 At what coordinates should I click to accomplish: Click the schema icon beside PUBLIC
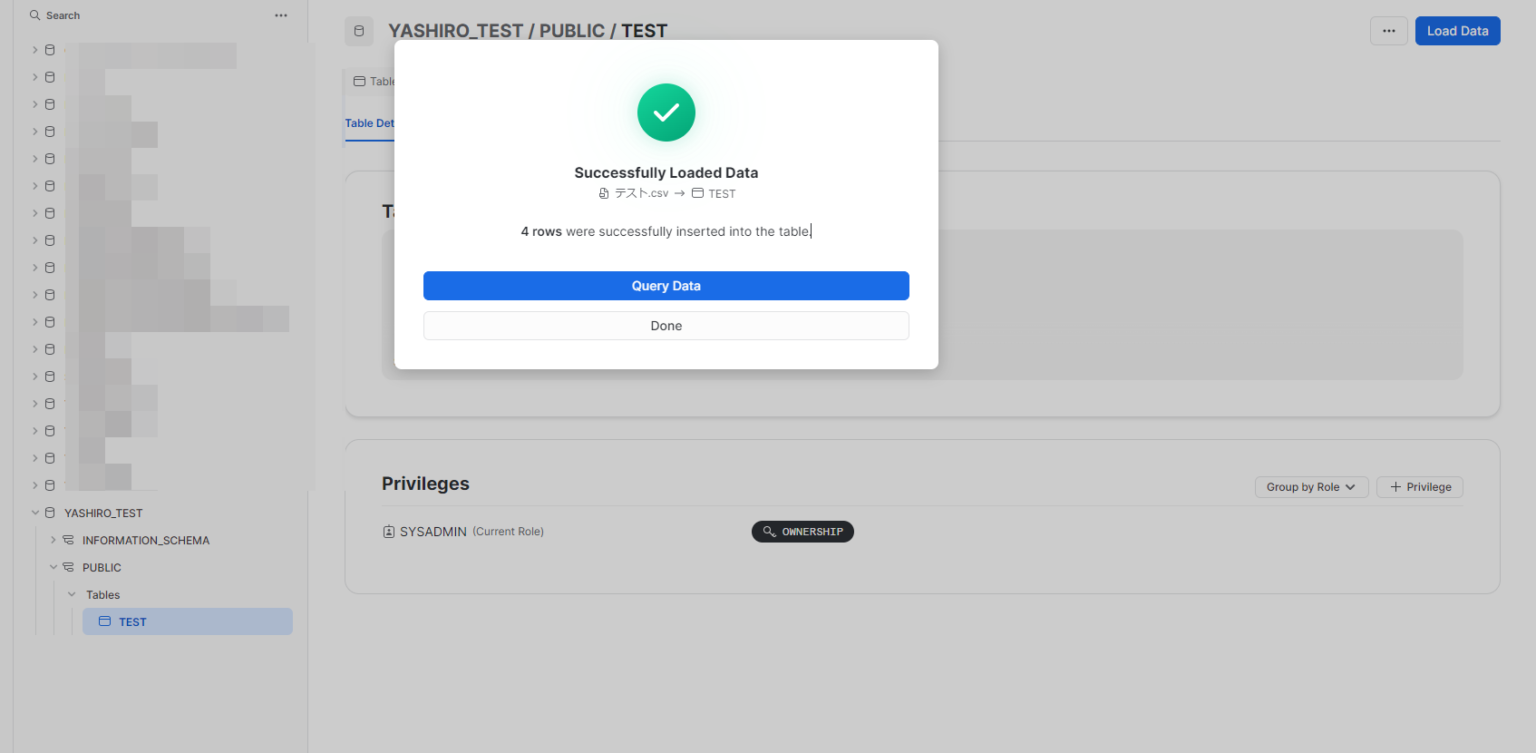68,567
